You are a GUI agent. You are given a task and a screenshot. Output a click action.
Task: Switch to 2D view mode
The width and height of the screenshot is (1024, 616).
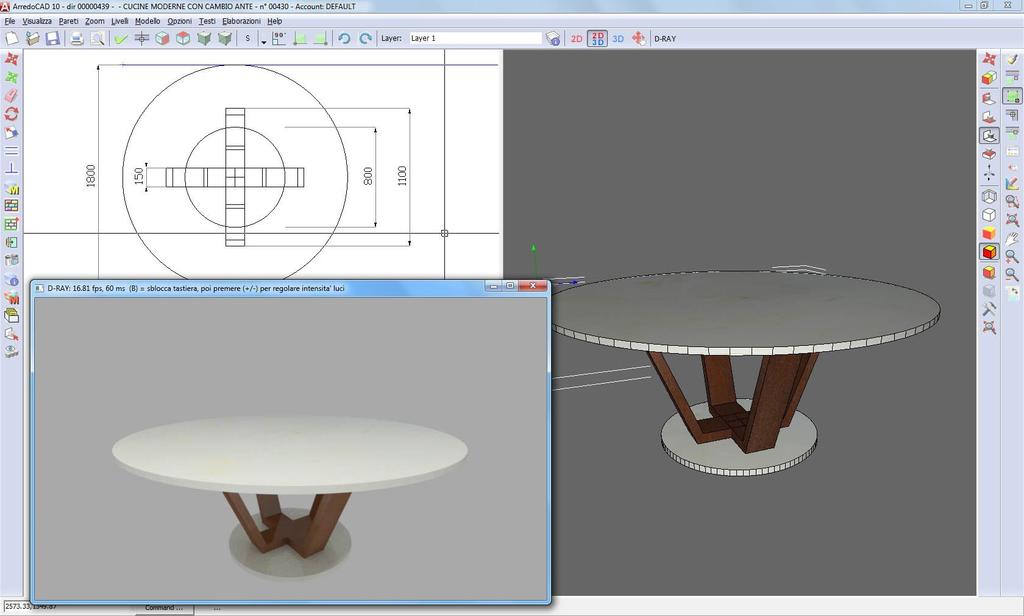coord(576,39)
